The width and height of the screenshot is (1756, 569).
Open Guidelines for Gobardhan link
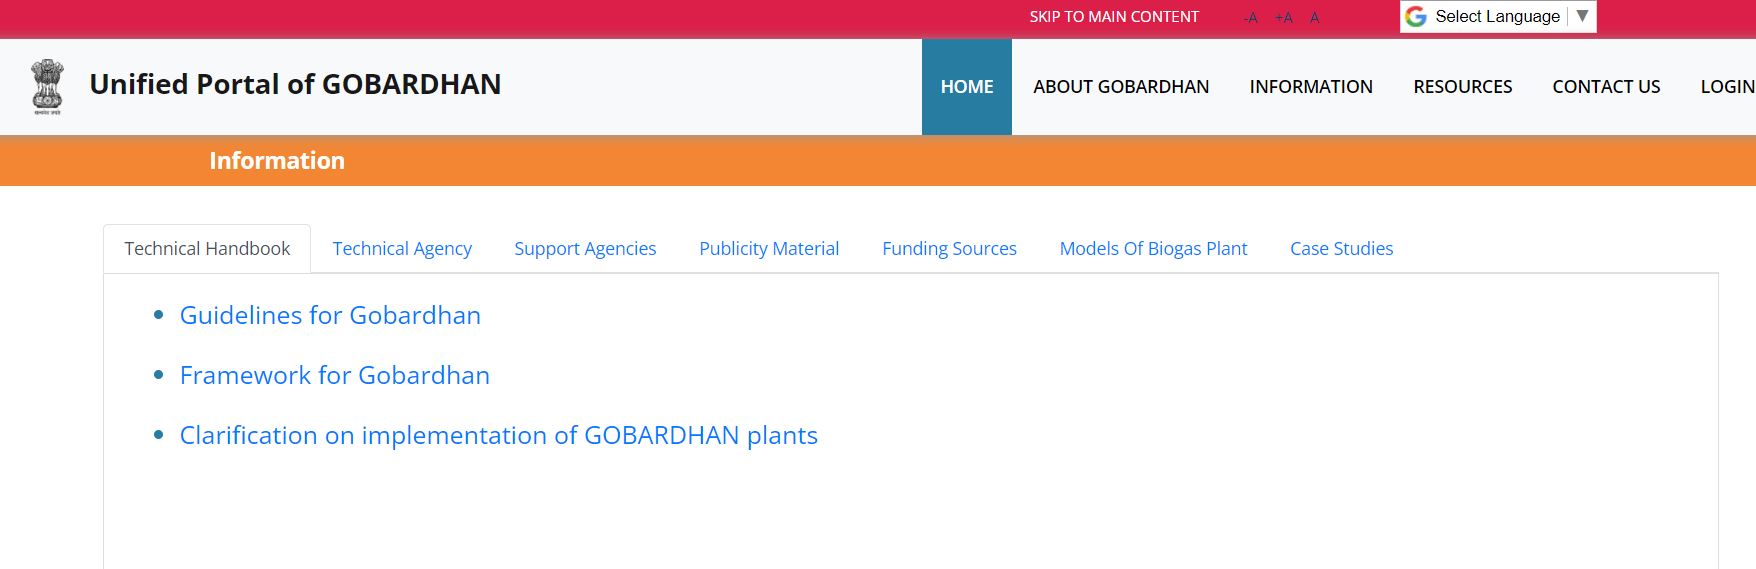pyautogui.click(x=330, y=315)
